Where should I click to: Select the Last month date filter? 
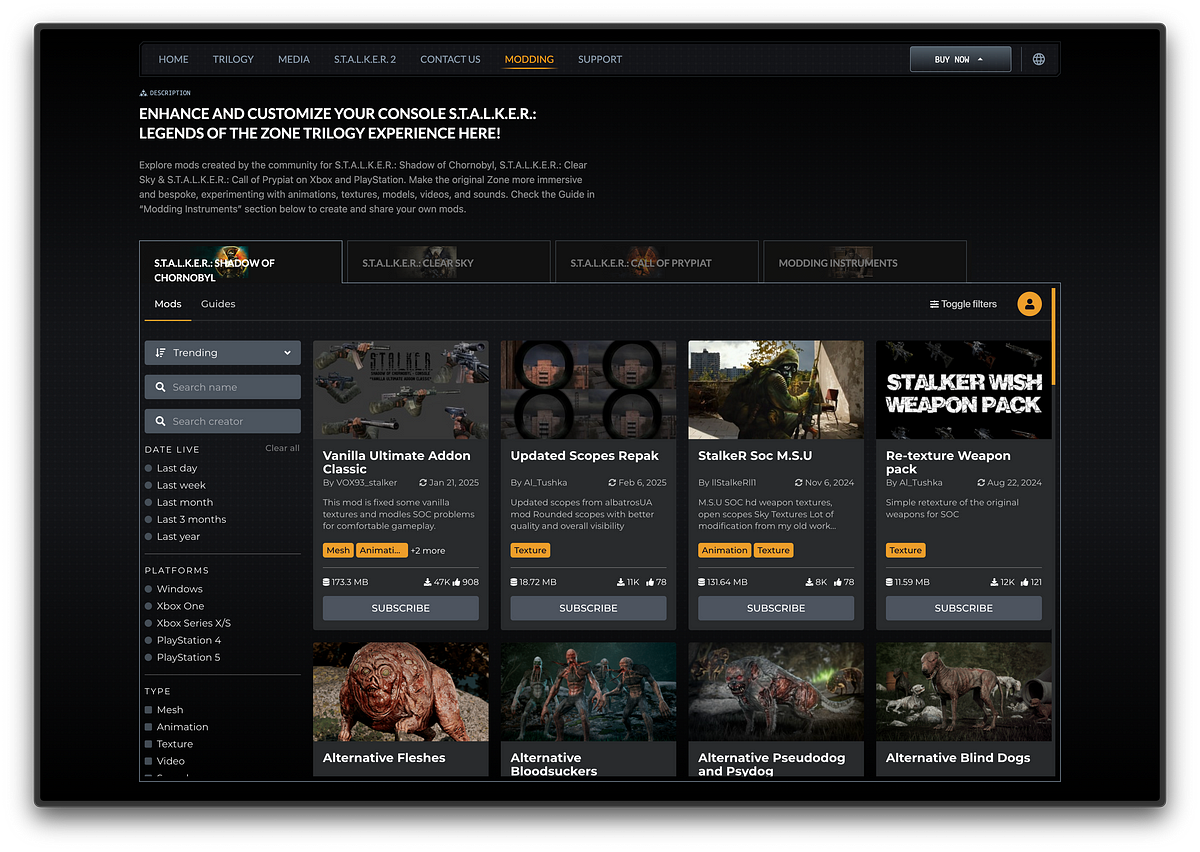coord(179,502)
